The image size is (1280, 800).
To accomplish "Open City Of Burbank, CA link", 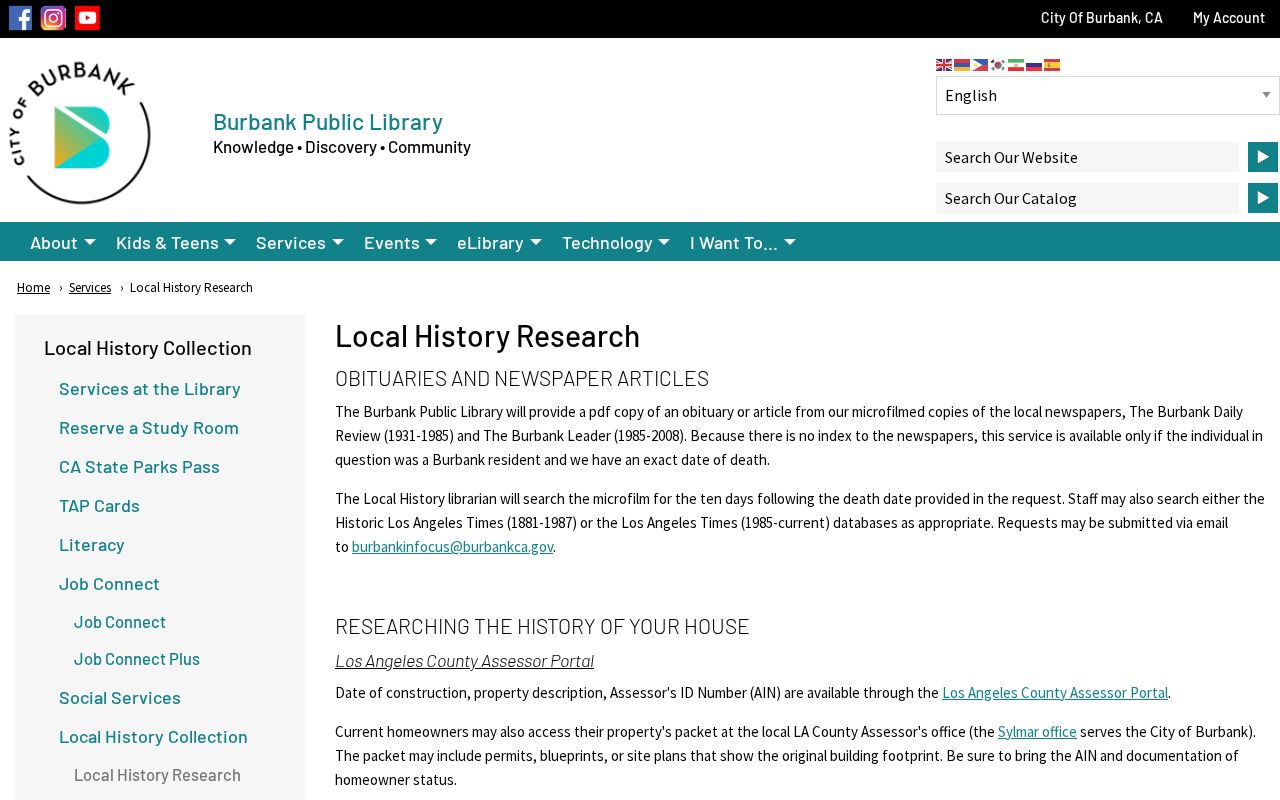I will coord(1101,18).
